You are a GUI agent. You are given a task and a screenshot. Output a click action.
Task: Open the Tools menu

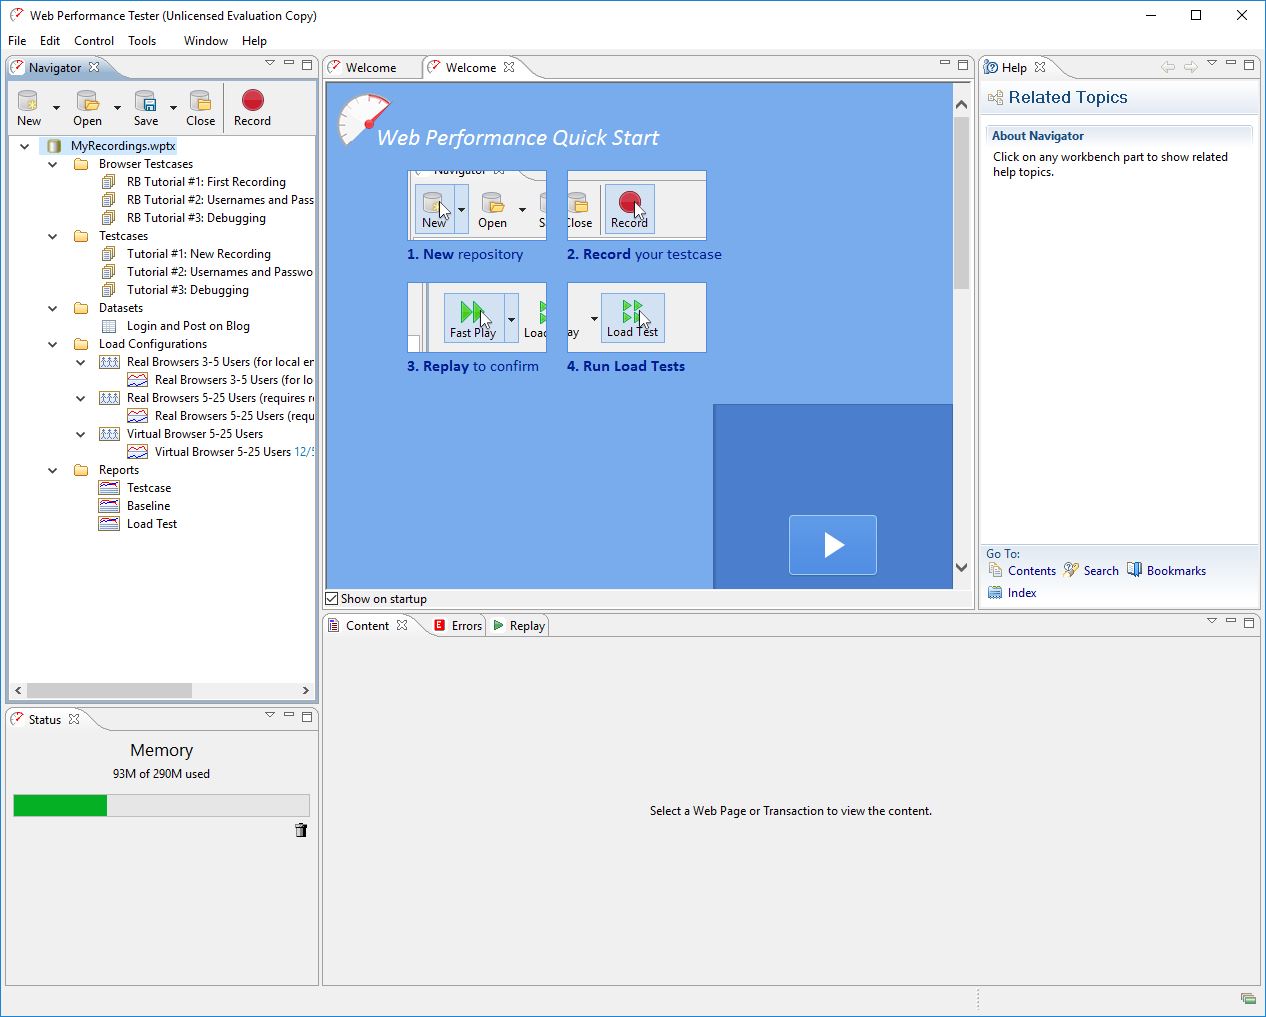tap(141, 40)
